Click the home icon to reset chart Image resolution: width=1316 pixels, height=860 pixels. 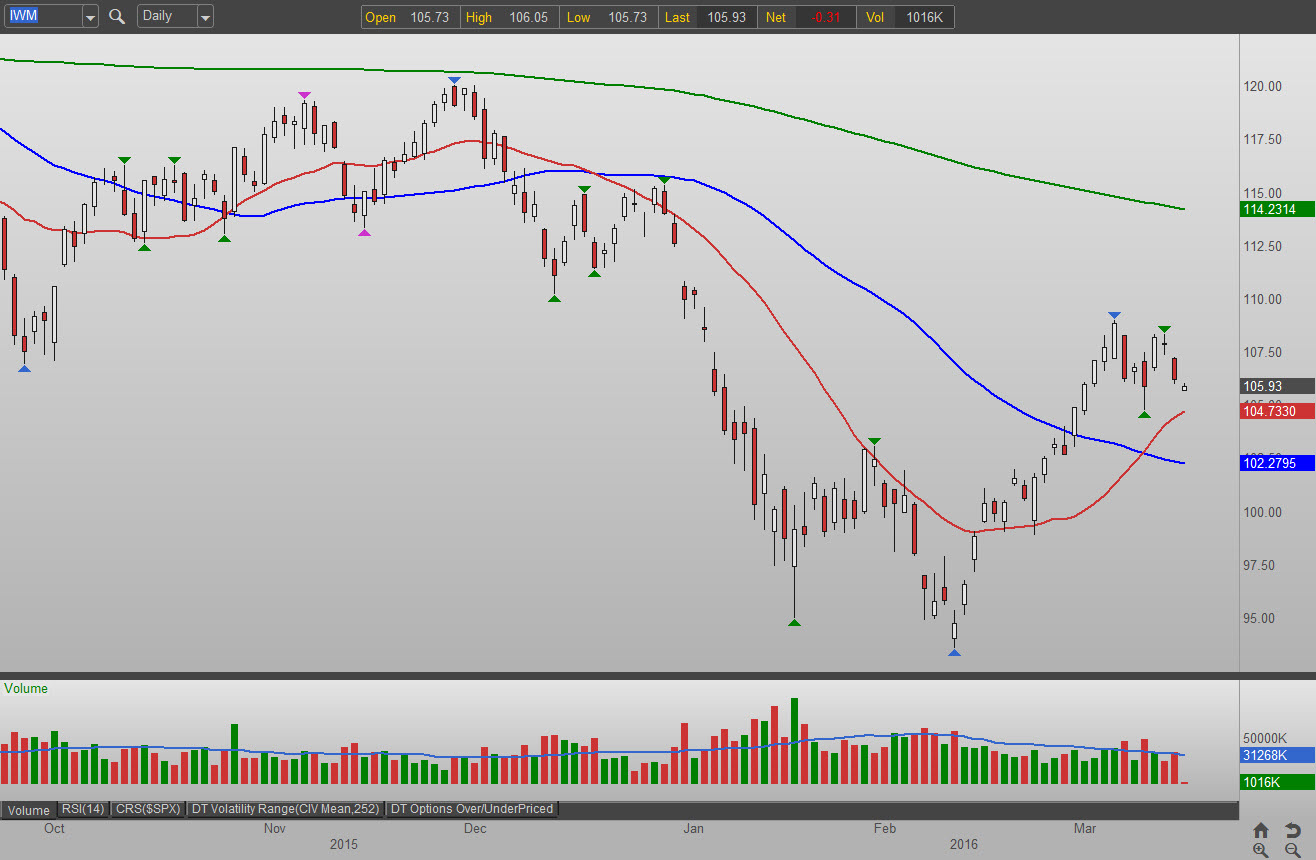[x=1261, y=830]
